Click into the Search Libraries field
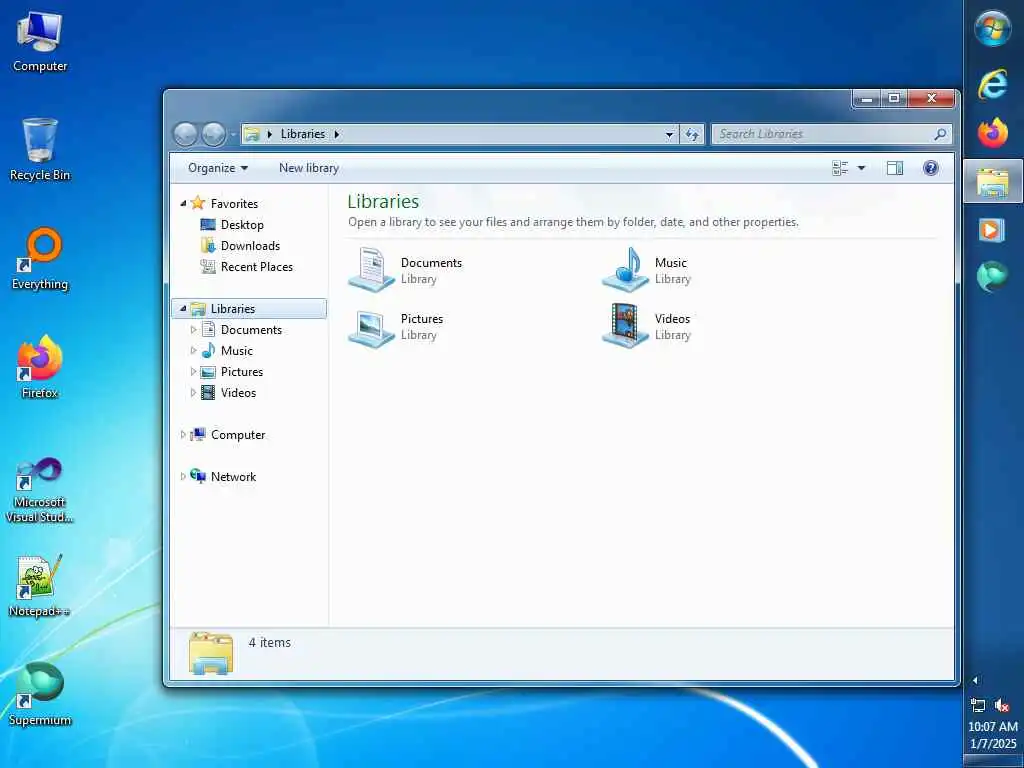 pos(831,134)
